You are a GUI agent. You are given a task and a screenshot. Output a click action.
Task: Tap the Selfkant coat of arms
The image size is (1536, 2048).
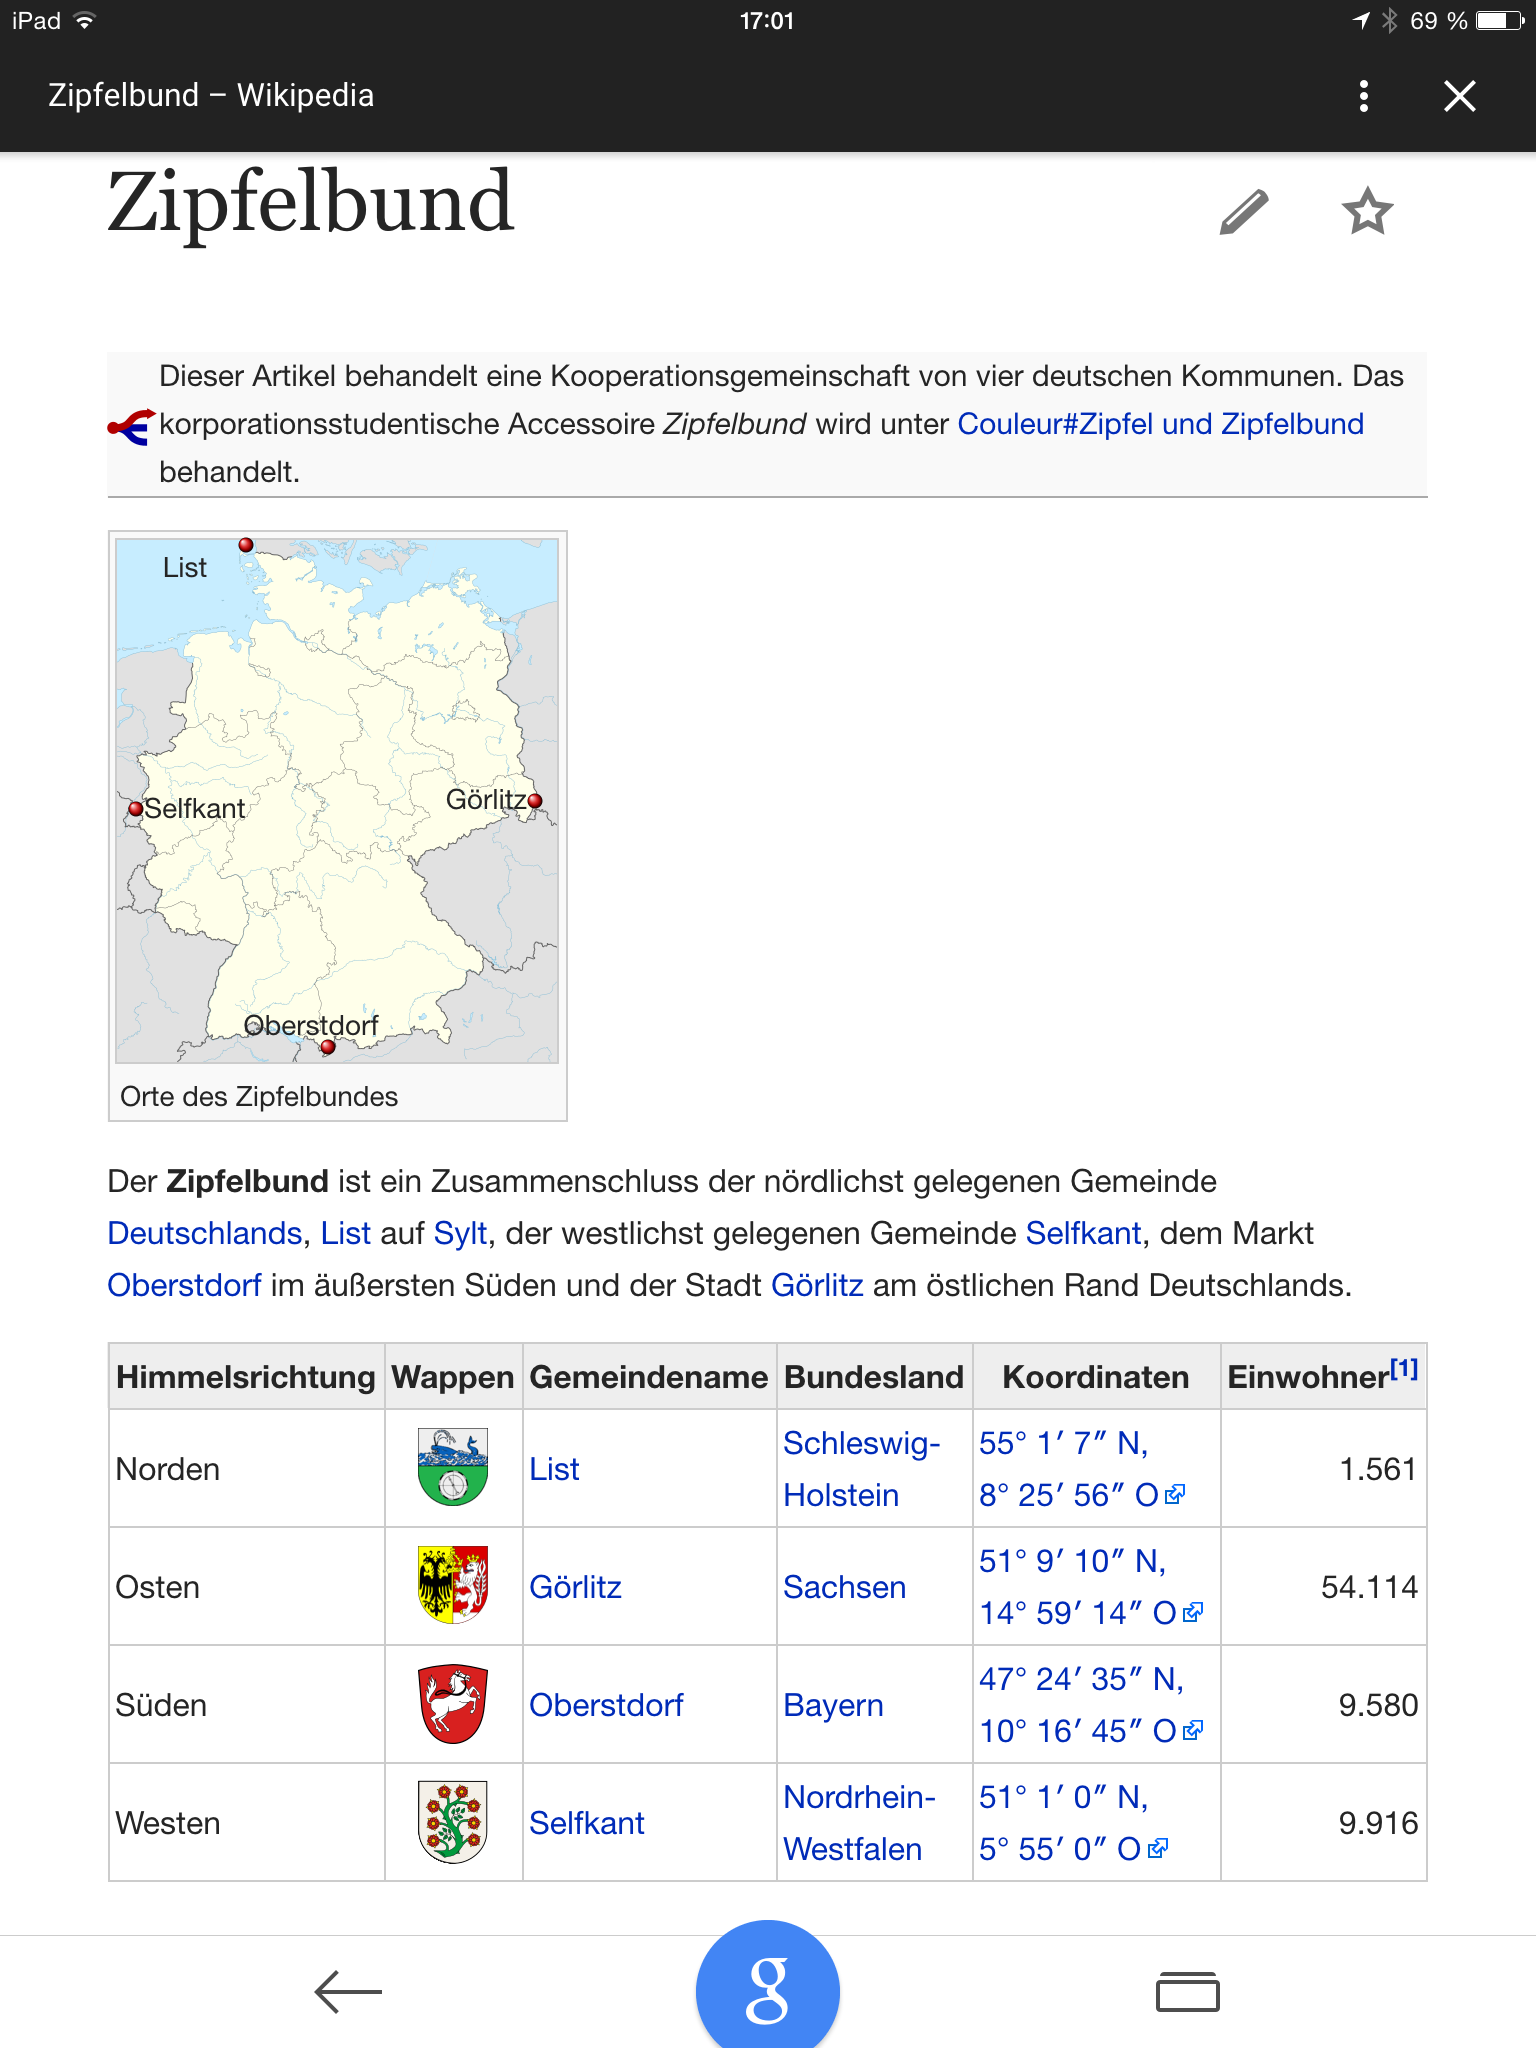[x=453, y=1821]
